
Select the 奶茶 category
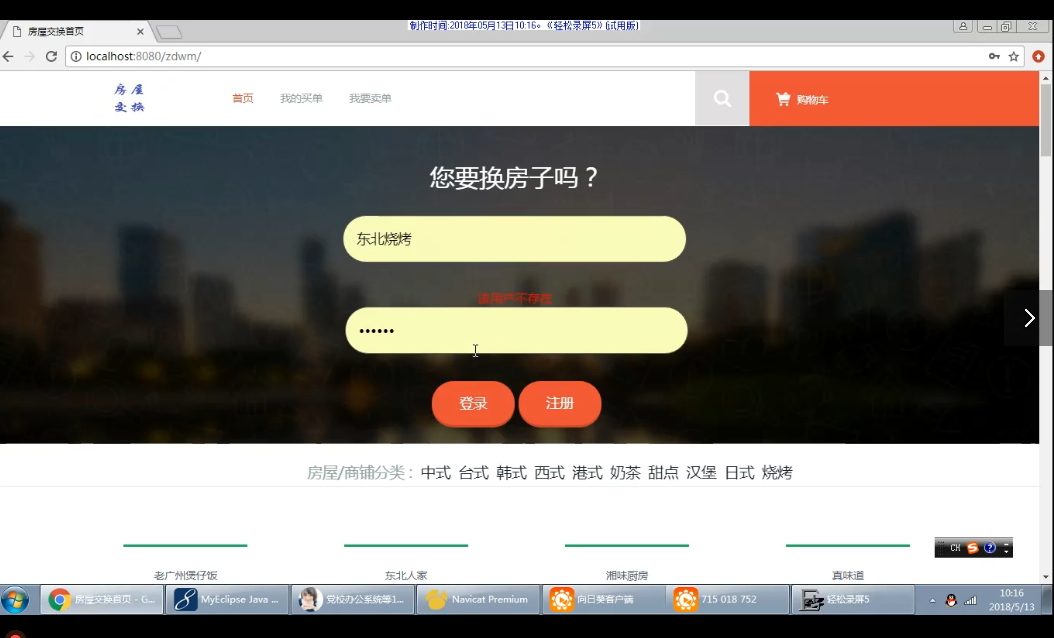[x=625, y=473]
